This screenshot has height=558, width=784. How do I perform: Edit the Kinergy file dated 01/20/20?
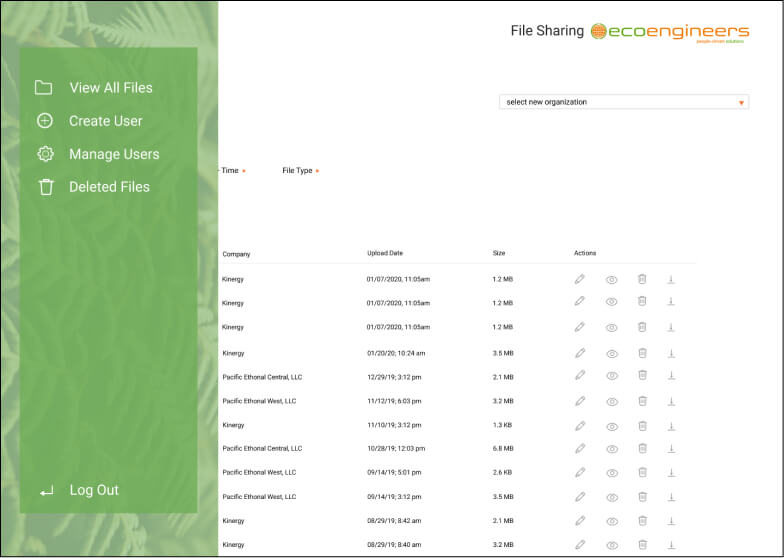[580, 353]
